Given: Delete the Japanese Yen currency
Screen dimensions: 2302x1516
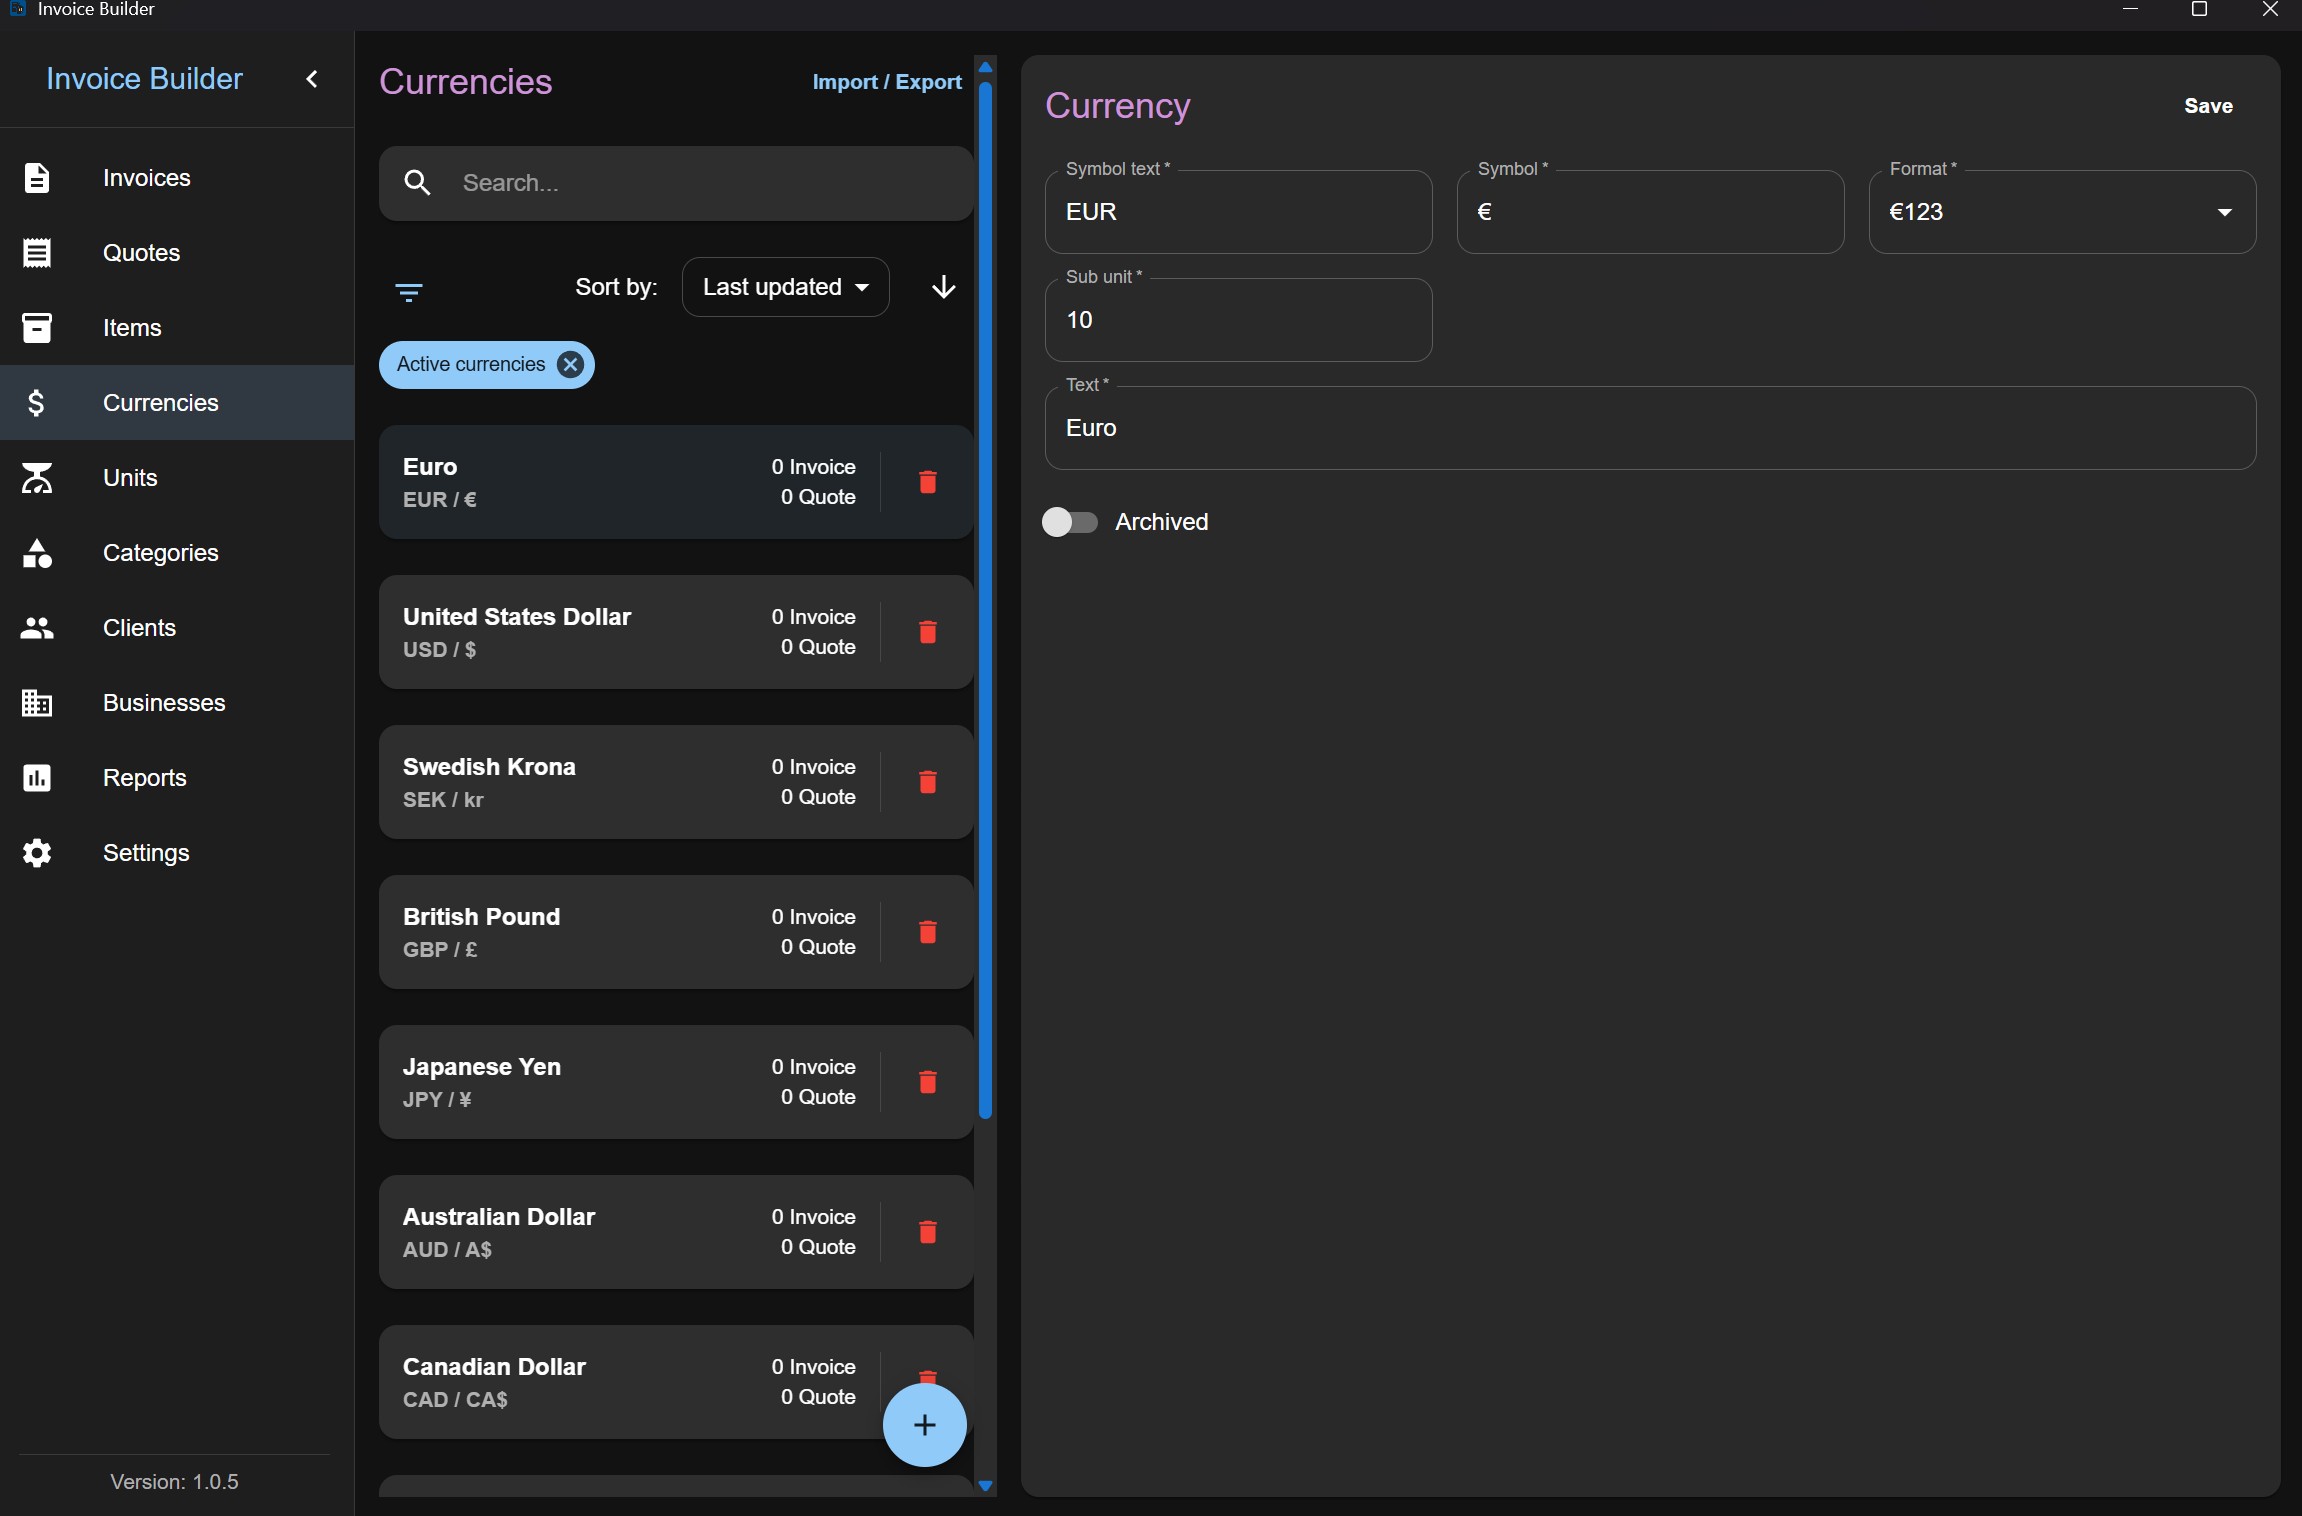Looking at the screenshot, I should point(928,1082).
